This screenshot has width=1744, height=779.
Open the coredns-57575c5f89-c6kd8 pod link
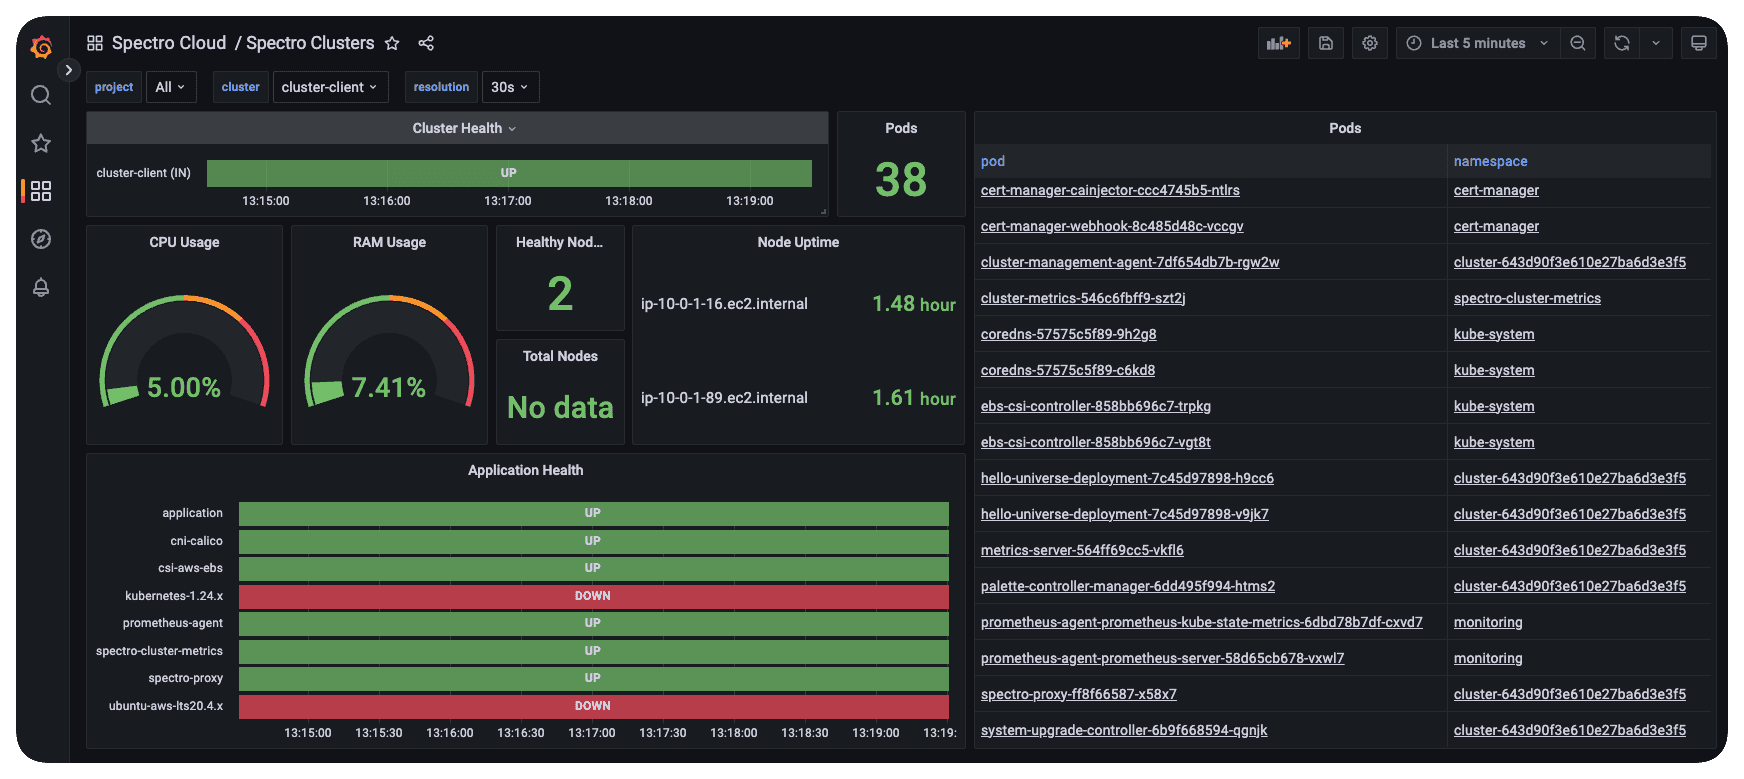pos(1068,370)
